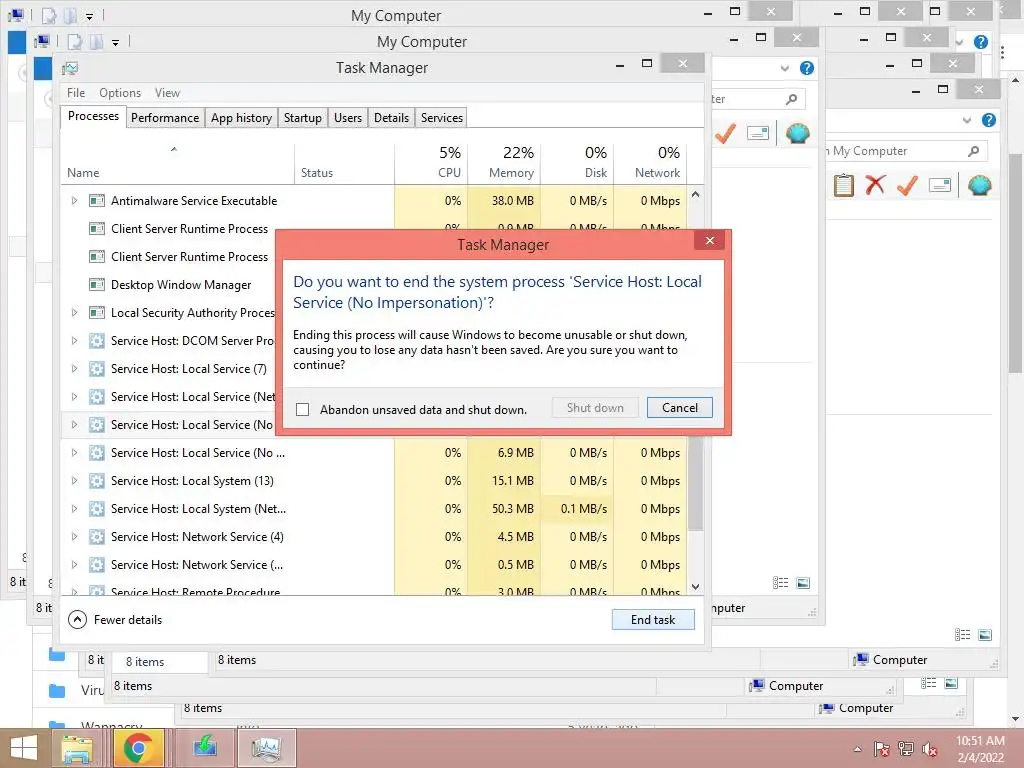Click the shell icon below 'My Computer' search field
Screen dimensions: 1024x768
tap(979, 185)
